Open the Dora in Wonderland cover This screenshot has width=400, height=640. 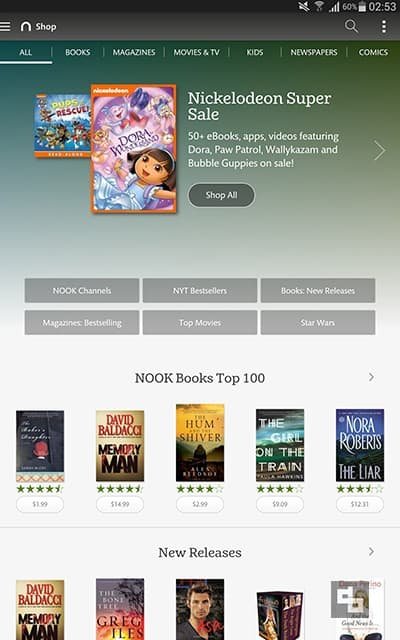[134, 149]
